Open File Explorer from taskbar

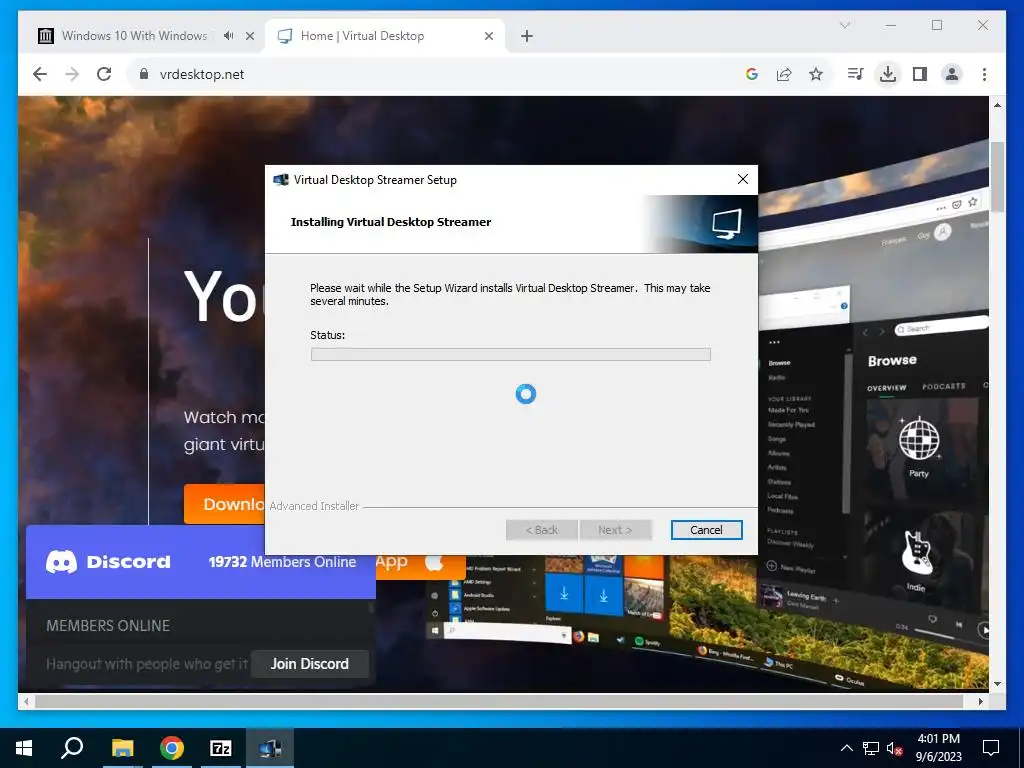(x=122, y=748)
